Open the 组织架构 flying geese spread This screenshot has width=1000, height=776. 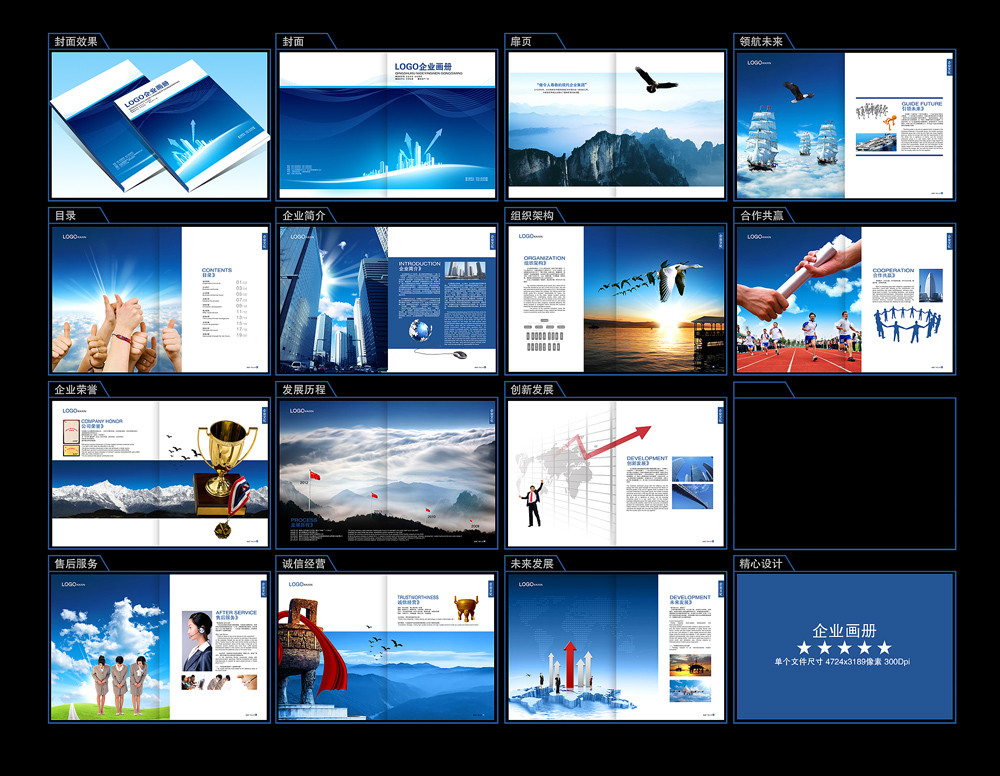(615, 299)
